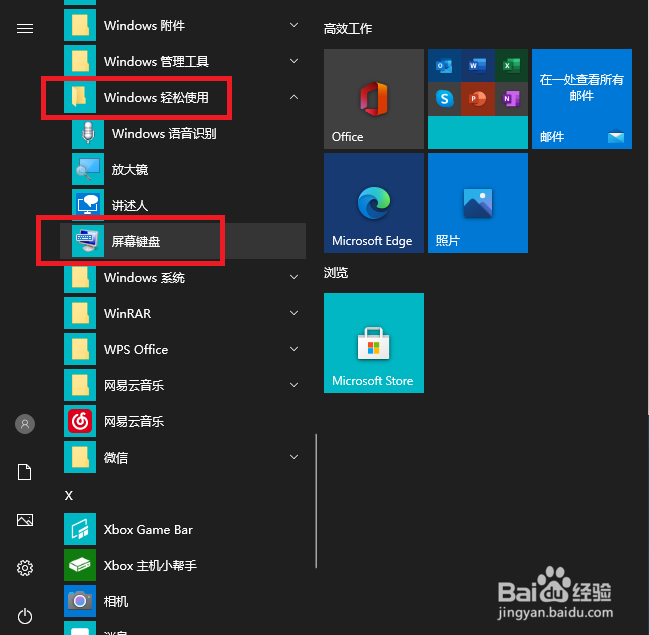Select Windows 管理工具 folder label

(156, 62)
